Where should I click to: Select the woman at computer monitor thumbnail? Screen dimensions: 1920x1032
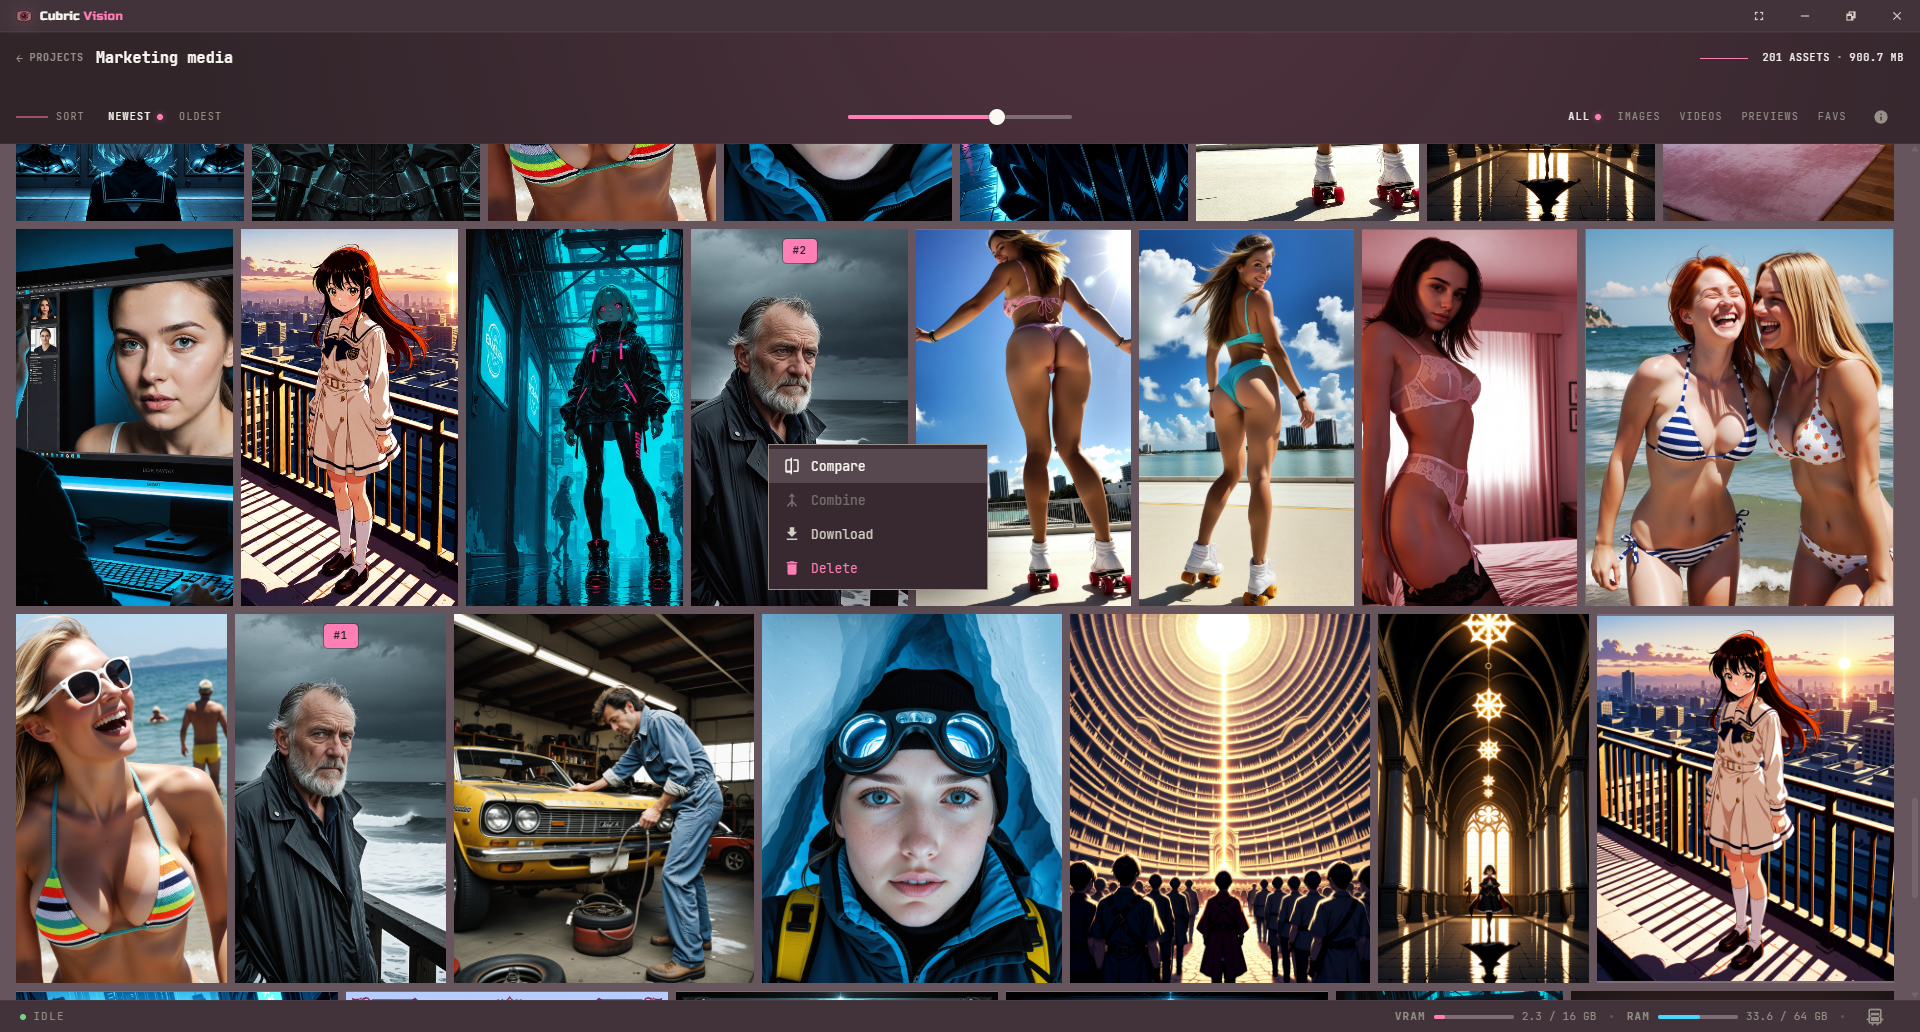(x=124, y=417)
